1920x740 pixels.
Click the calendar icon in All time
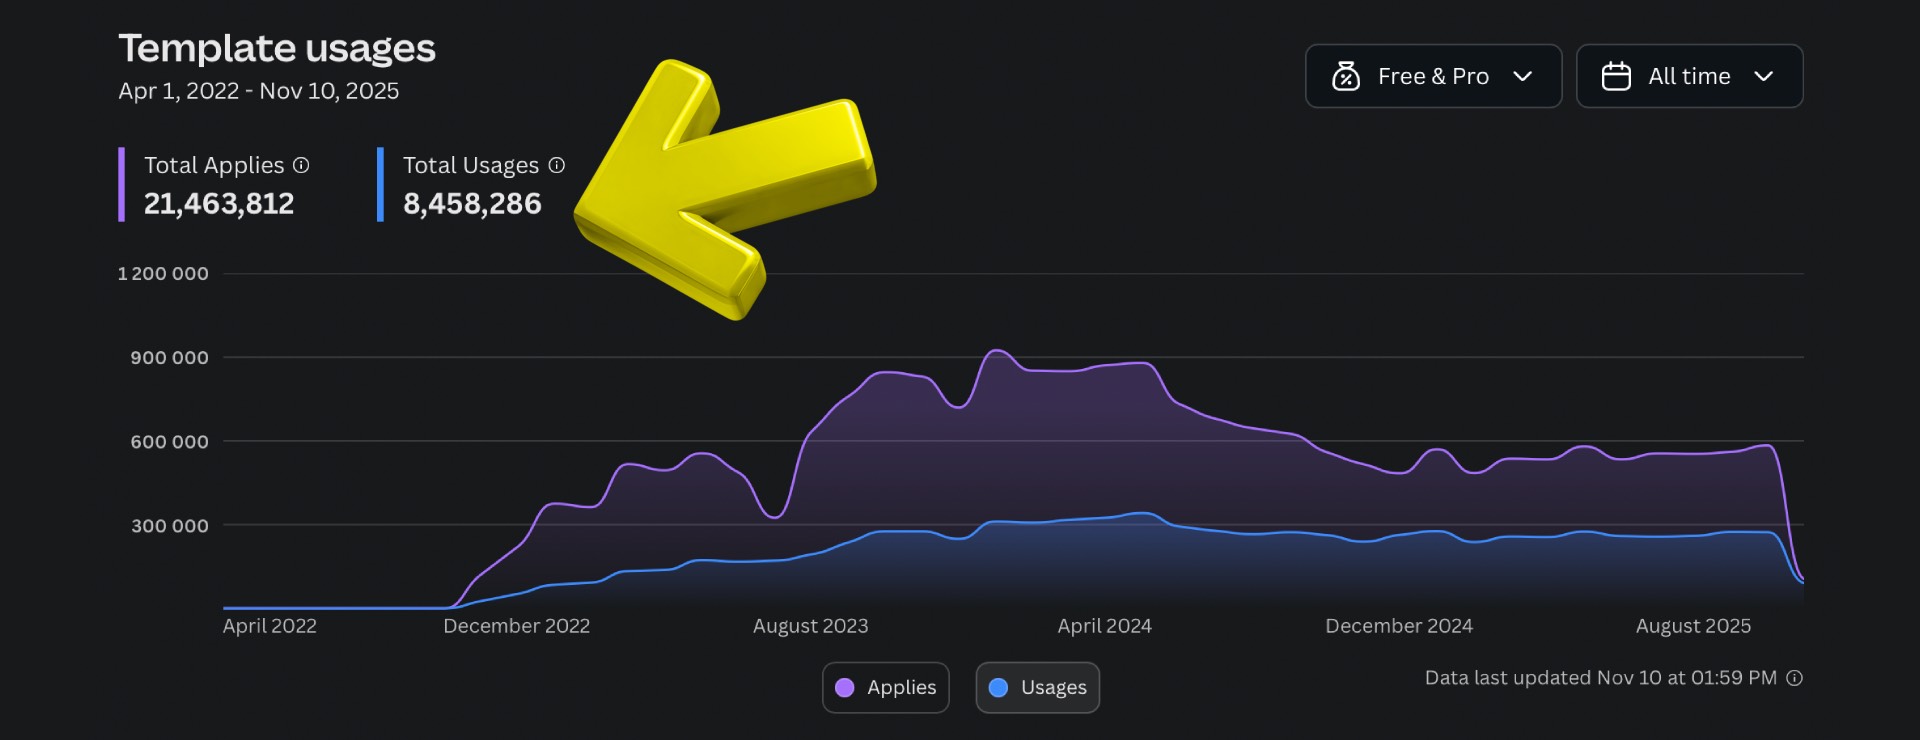pos(1616,76)
